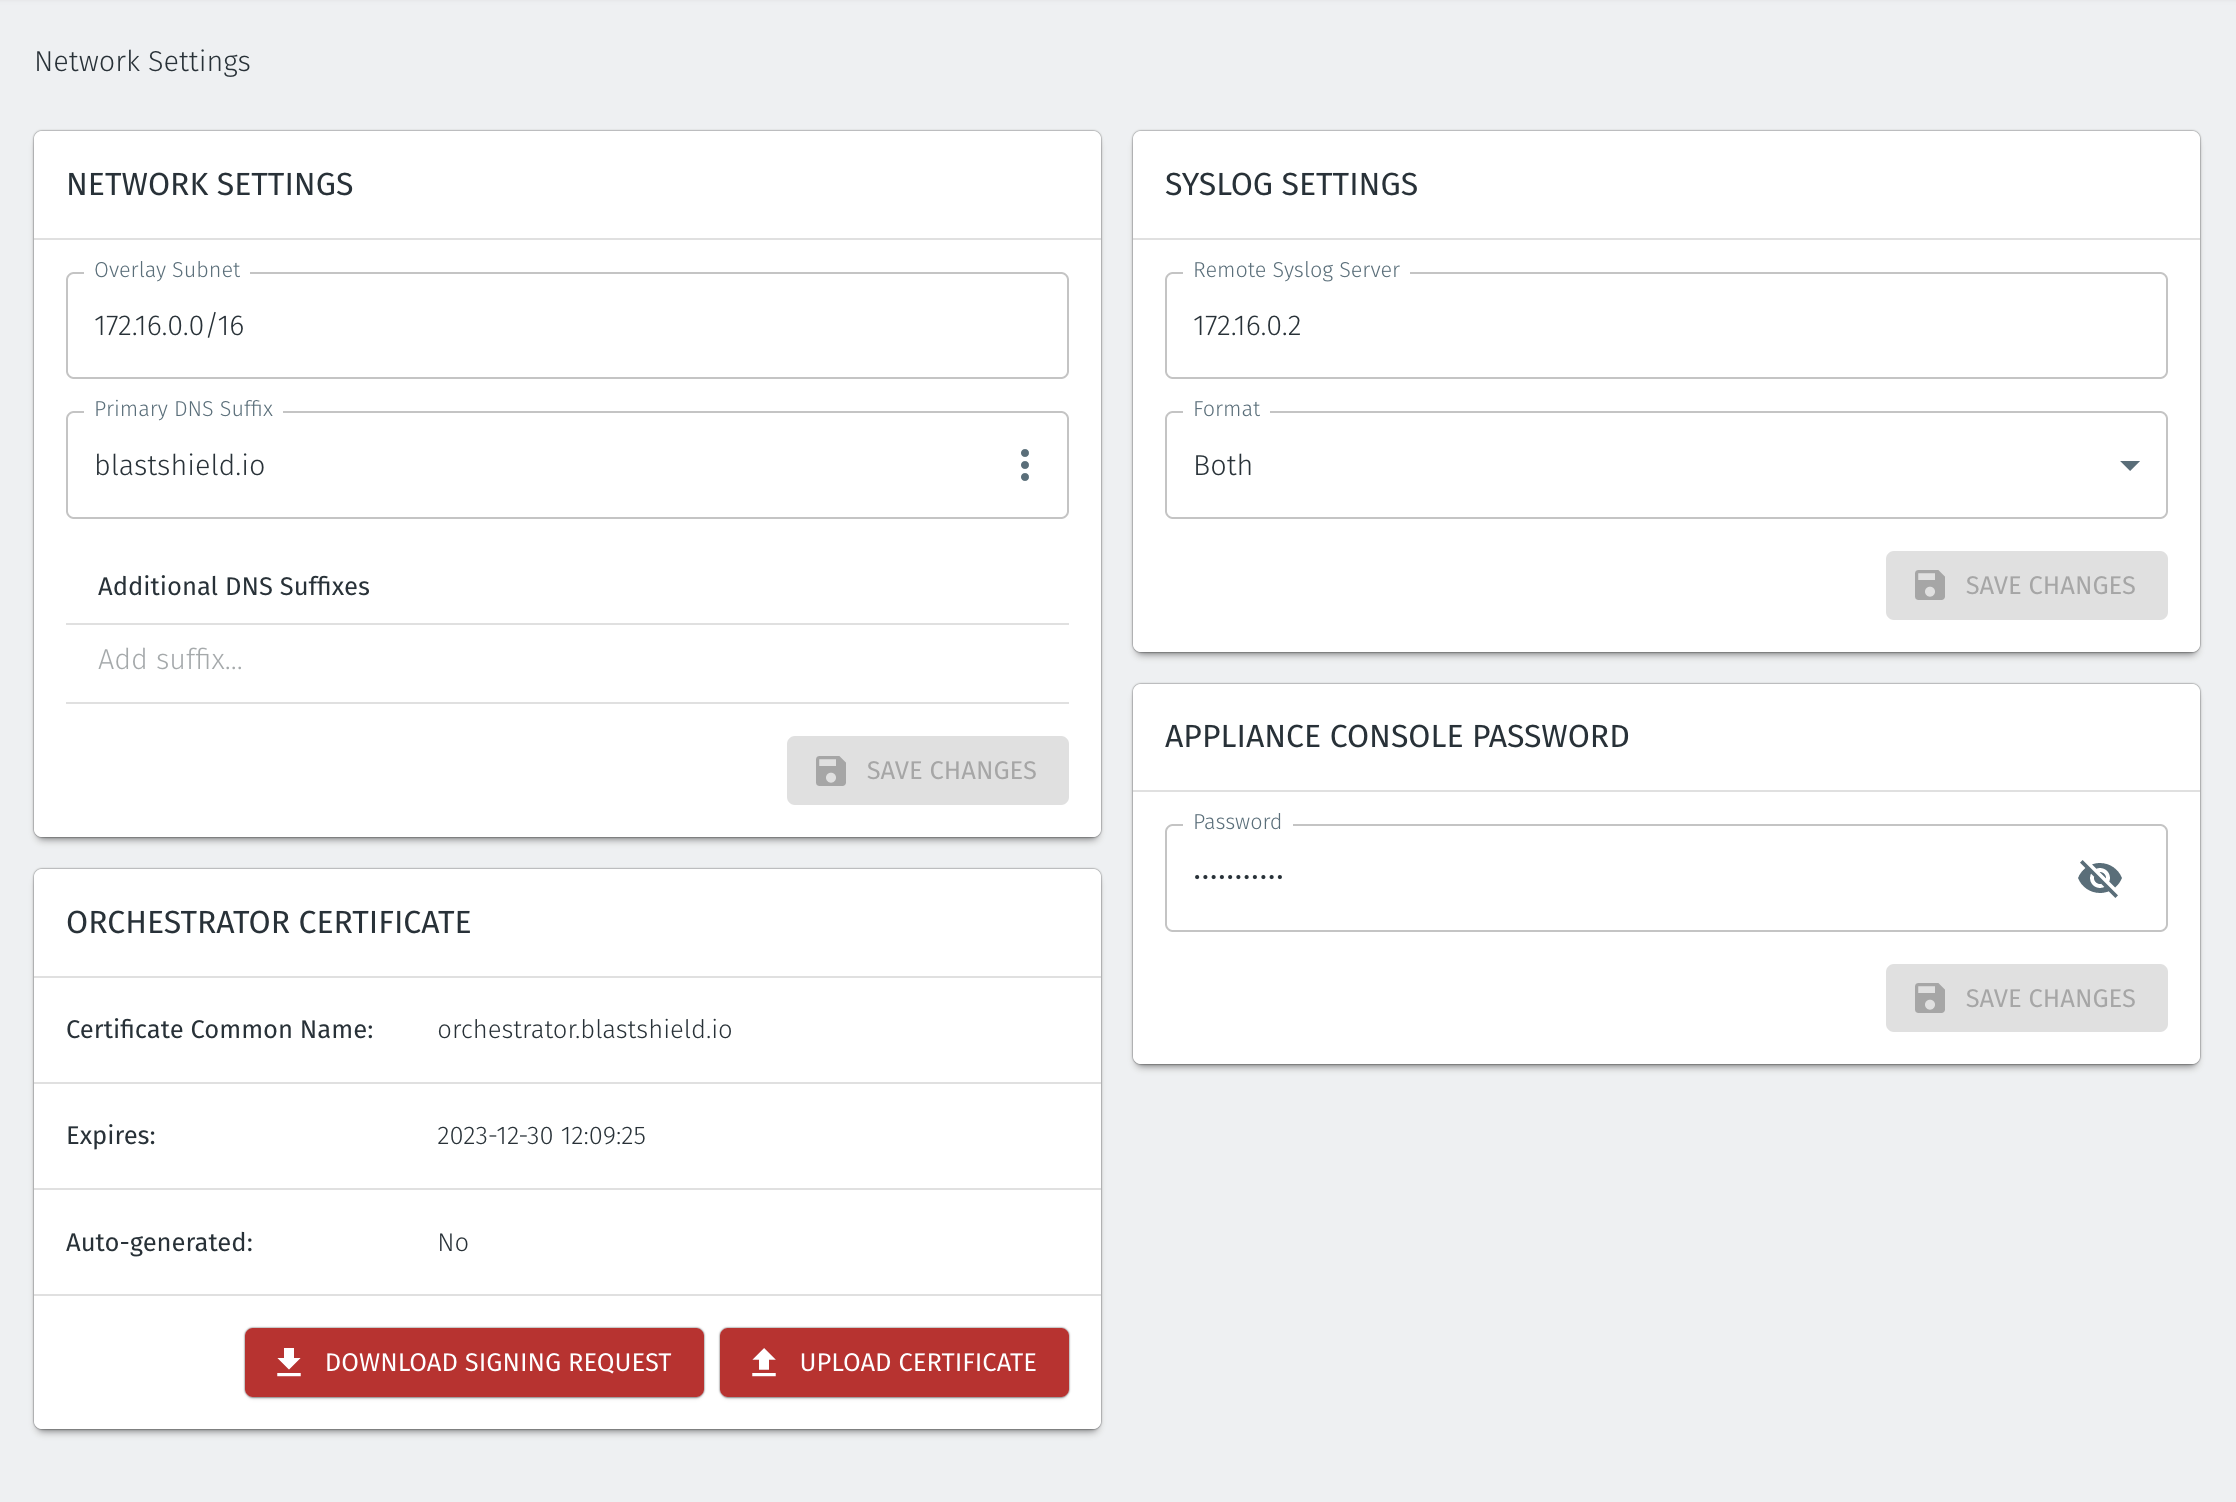Click the upload icon on Upload Certificate

pos(763,1361)
